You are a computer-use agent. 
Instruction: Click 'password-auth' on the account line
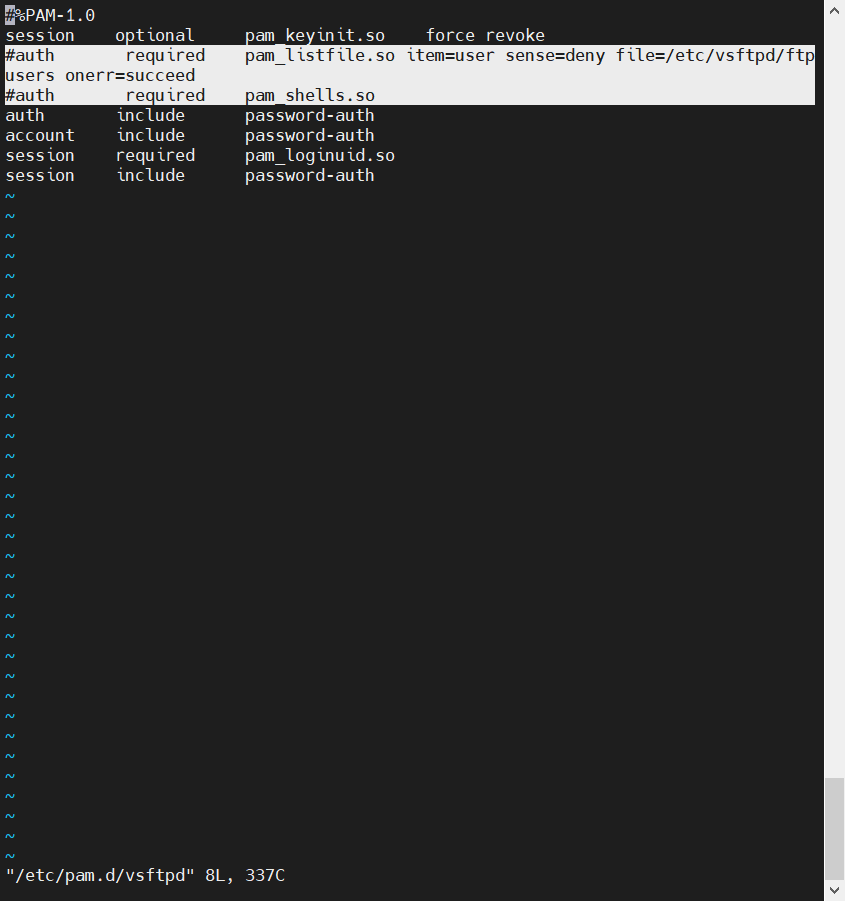point(310,136)
